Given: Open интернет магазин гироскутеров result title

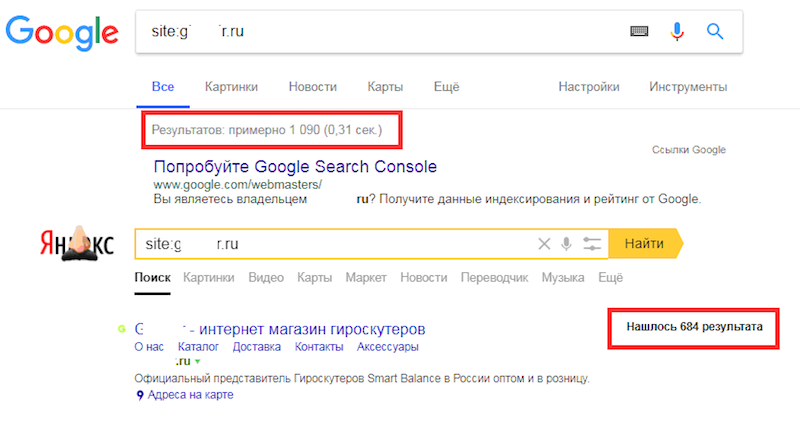Looking at the screenshot, I should 312,329.
